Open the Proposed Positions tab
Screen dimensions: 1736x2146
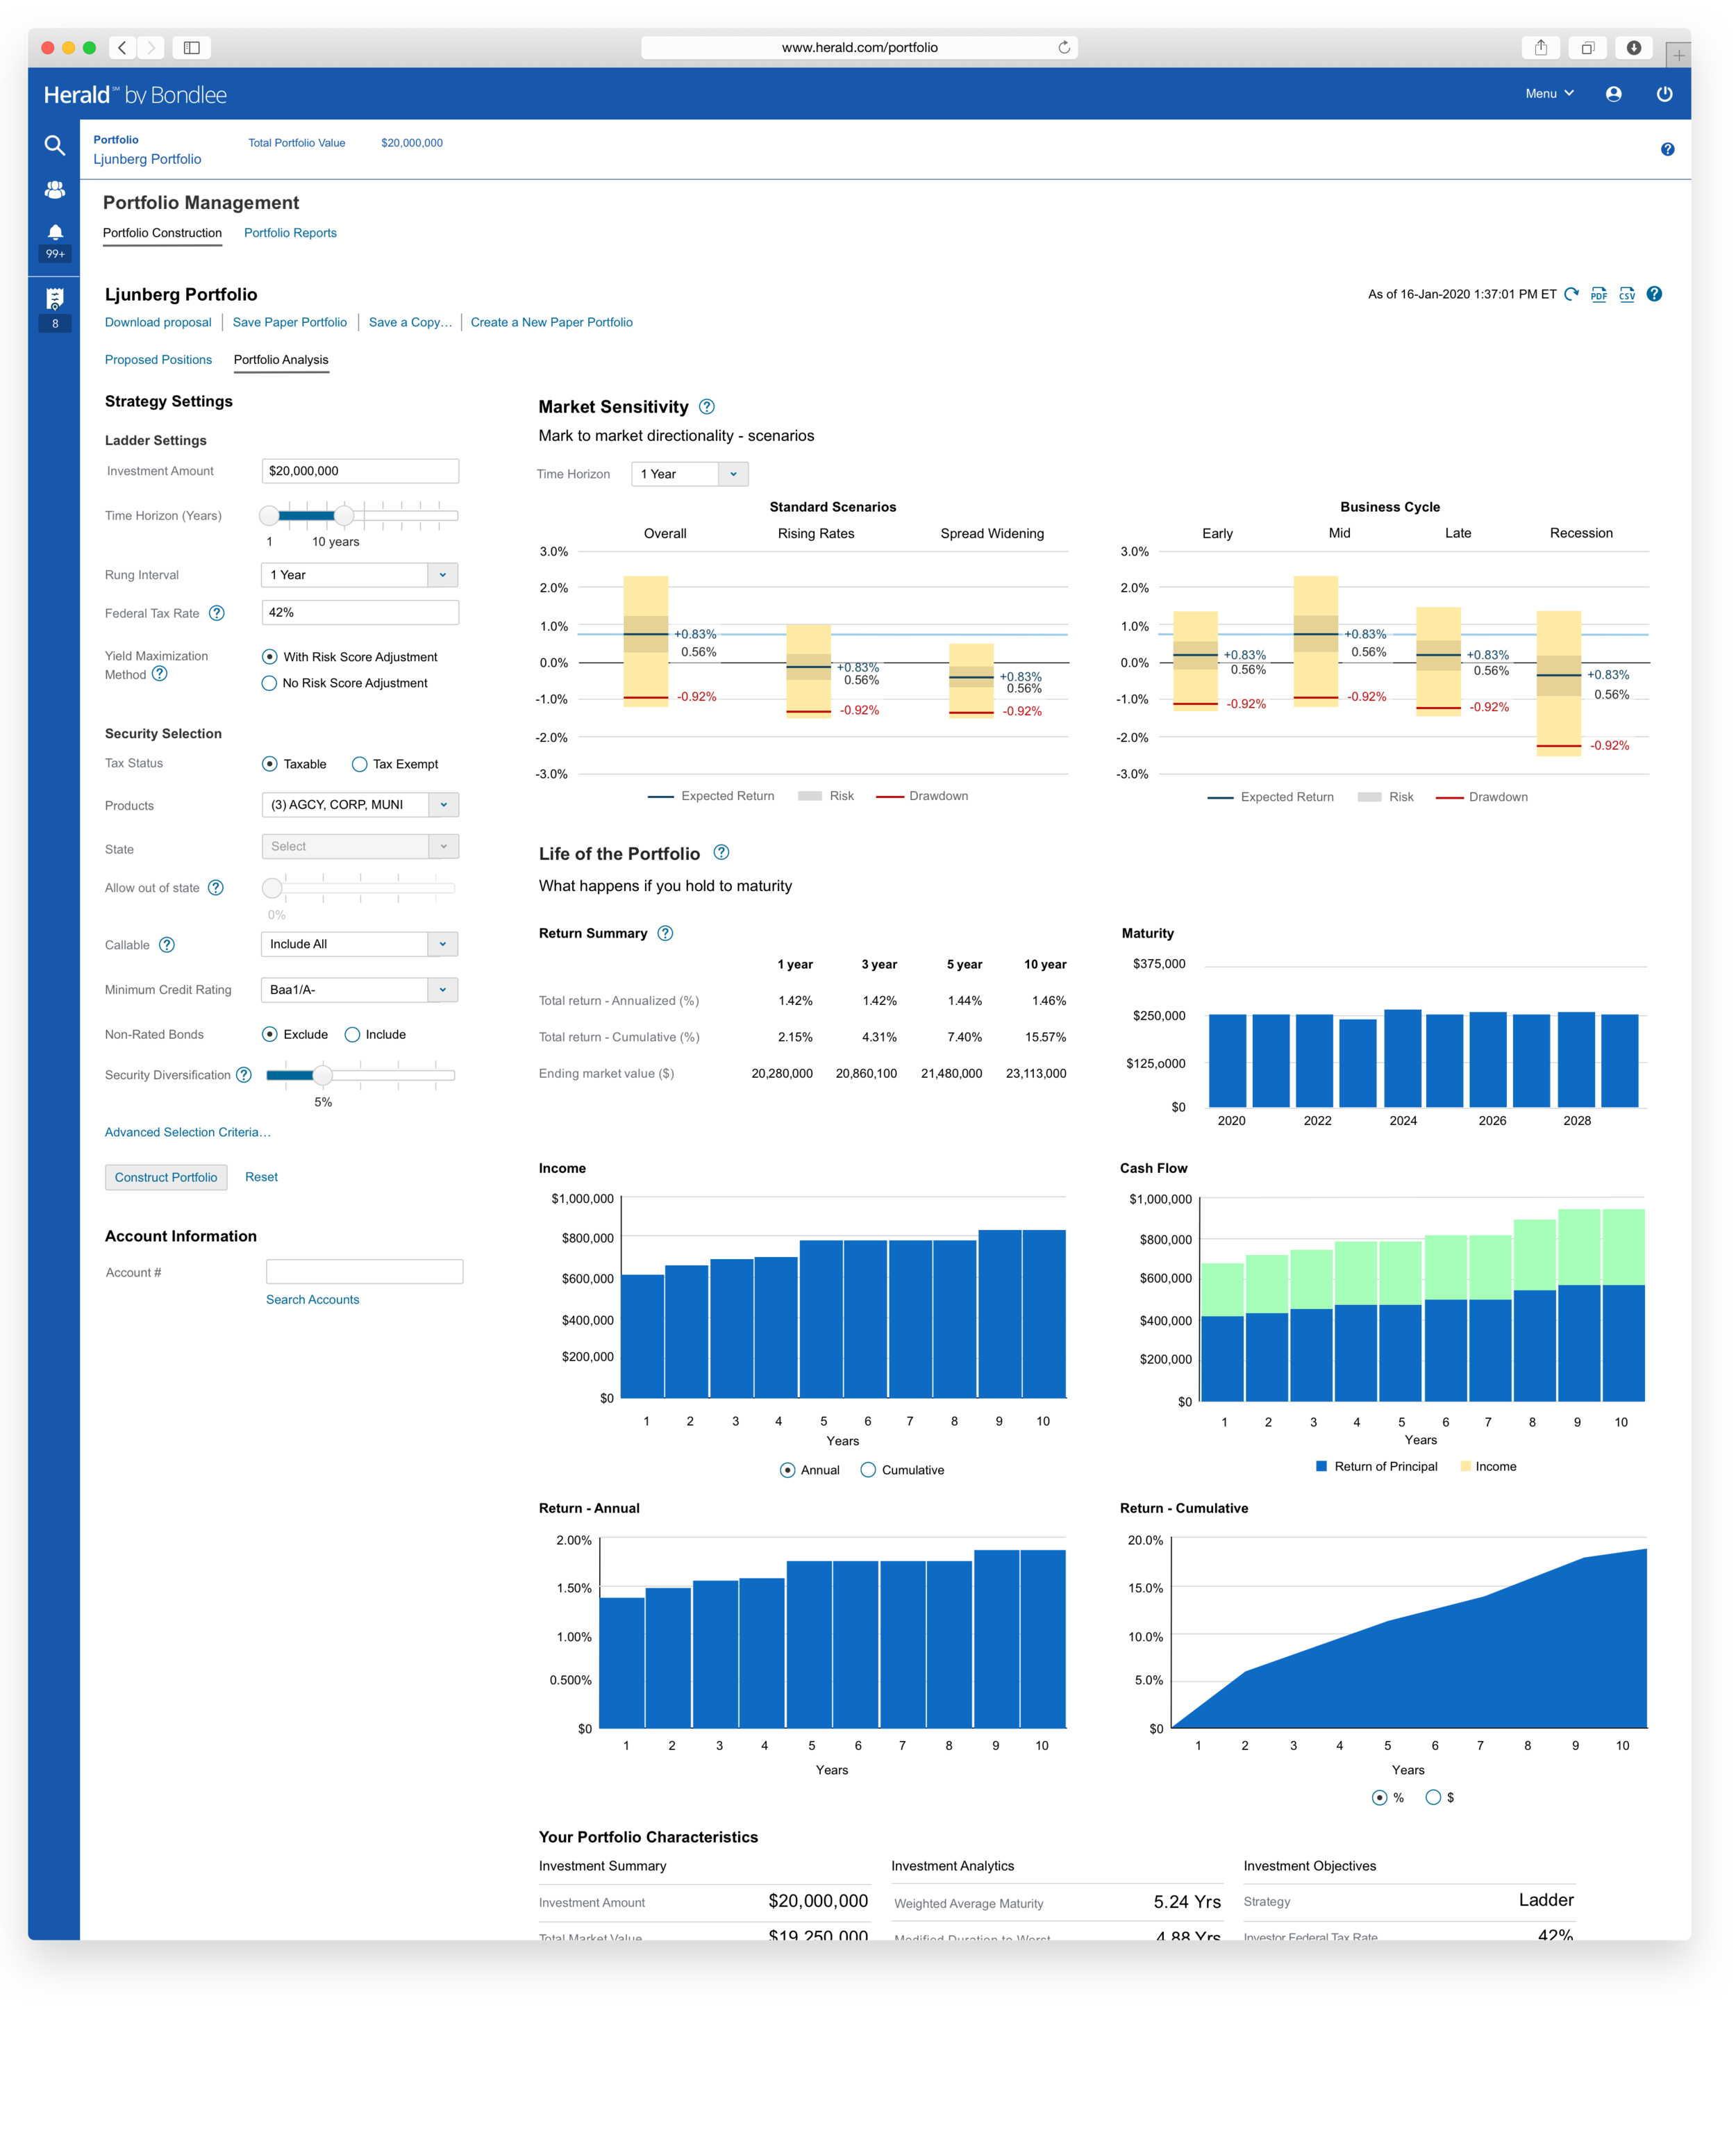158,360
